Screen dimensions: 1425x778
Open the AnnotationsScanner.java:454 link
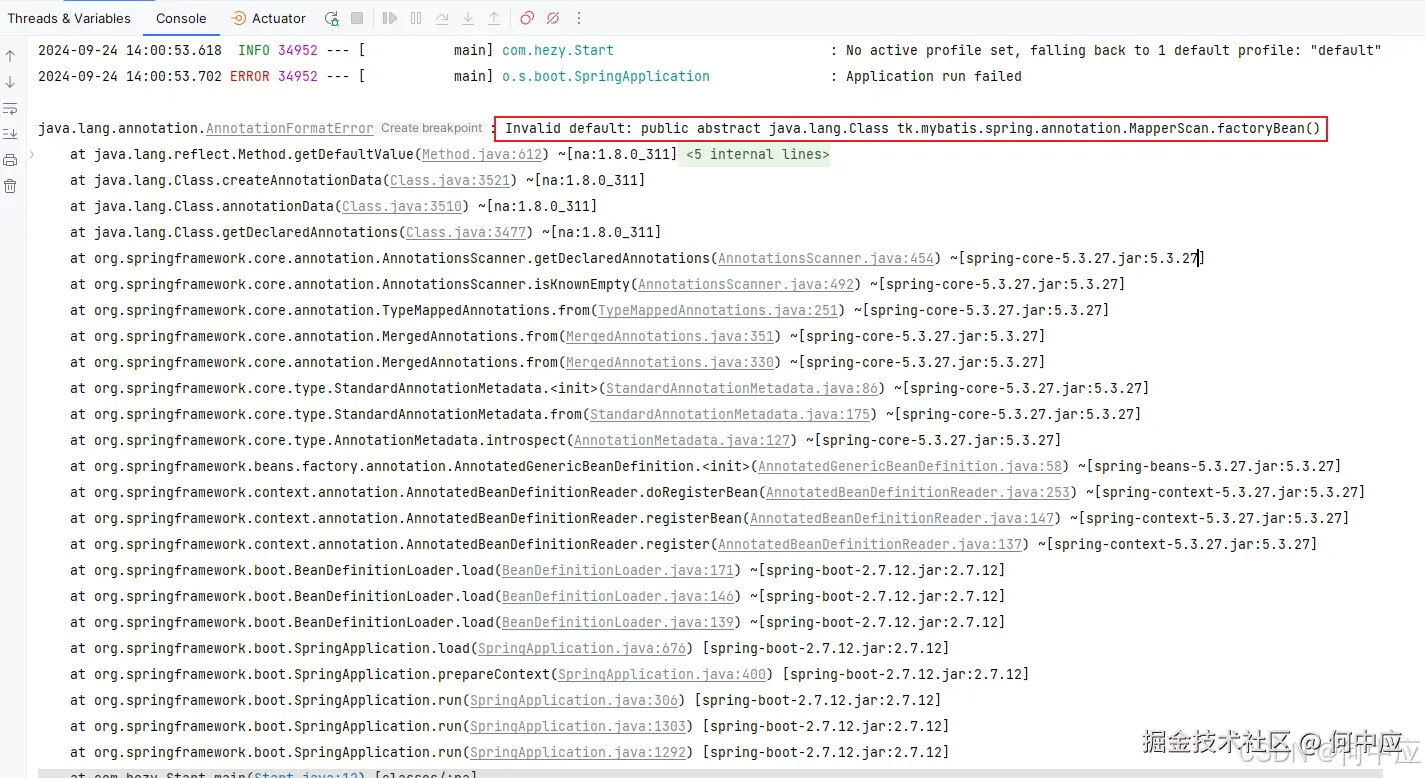pos(826,258)
